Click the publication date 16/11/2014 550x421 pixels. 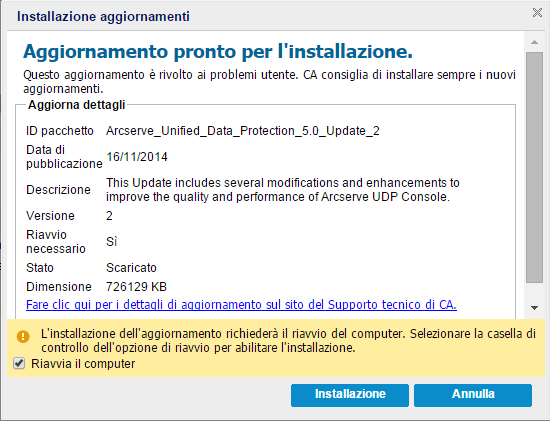pyautogui.click(x=137, y=156)
